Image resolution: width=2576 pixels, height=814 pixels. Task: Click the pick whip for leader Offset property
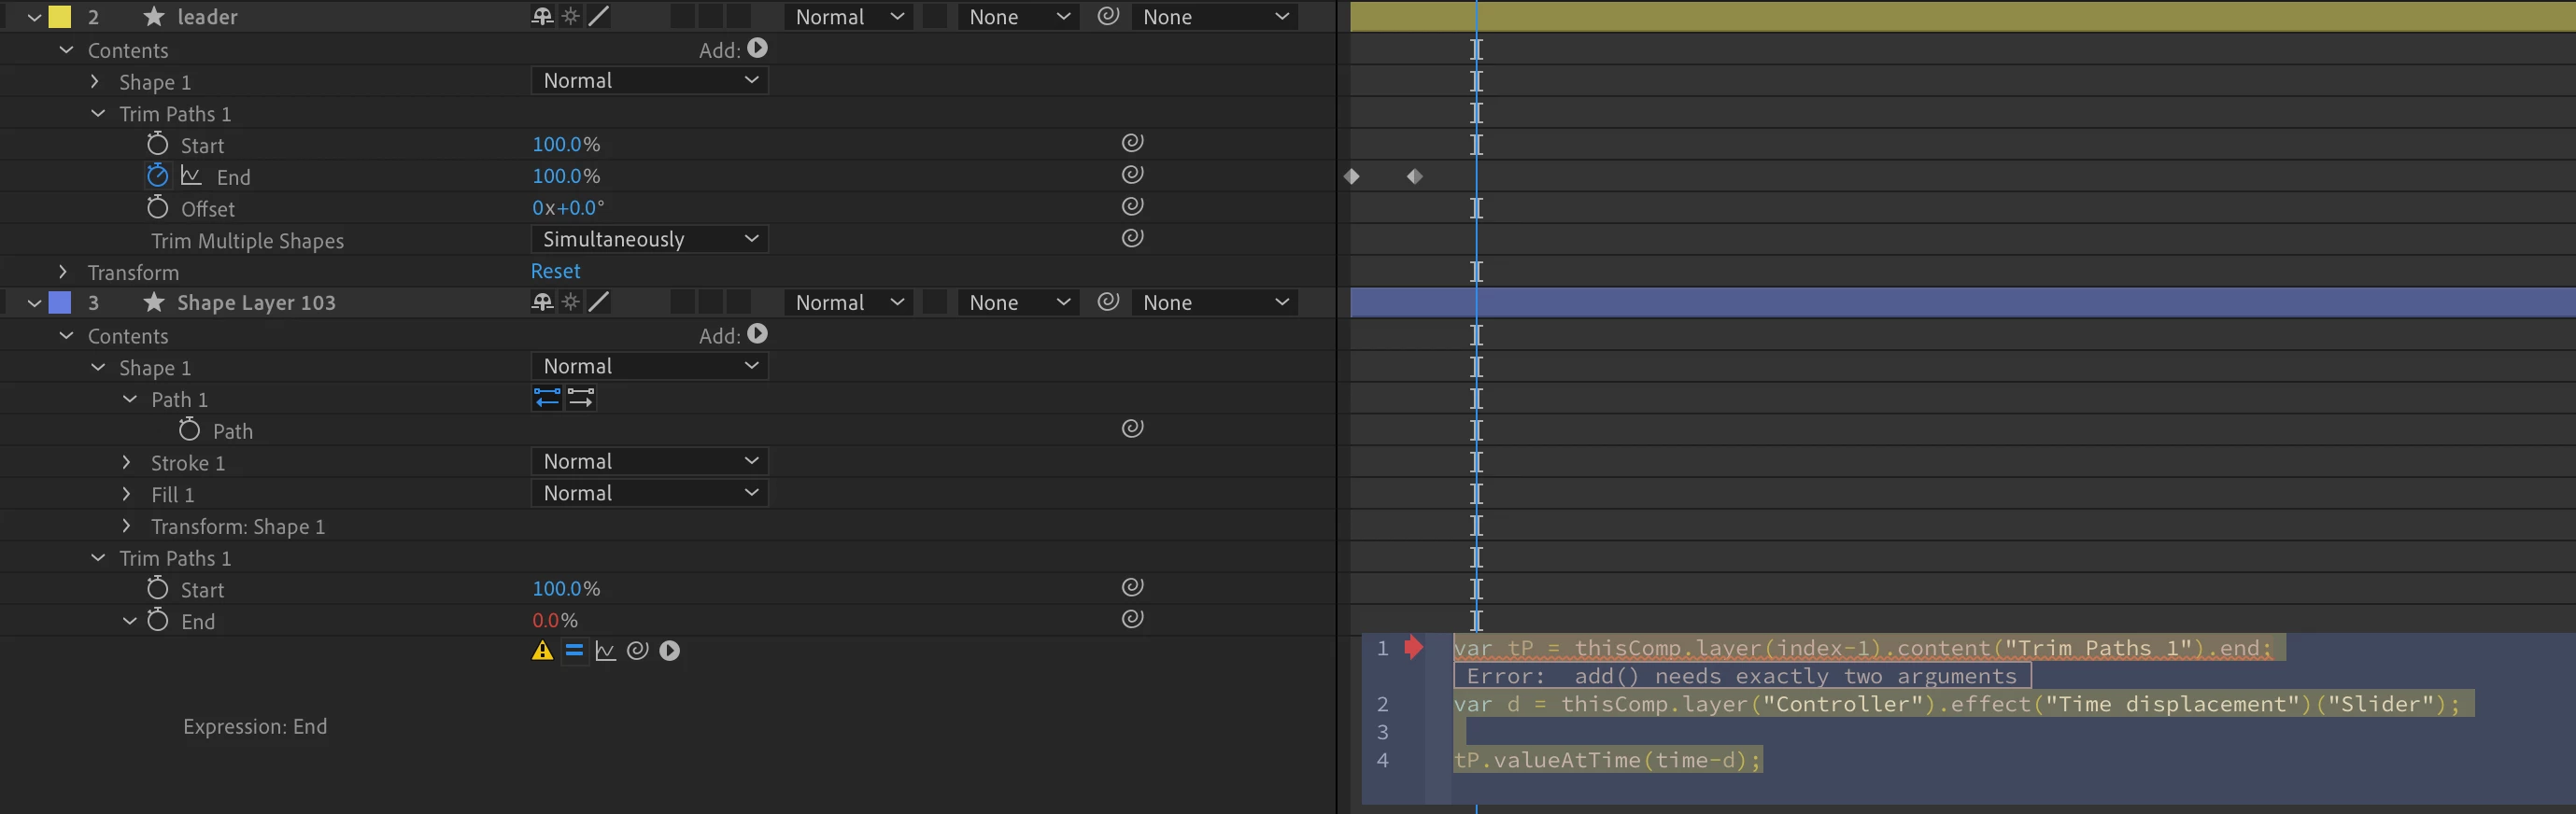point(1132,207)
